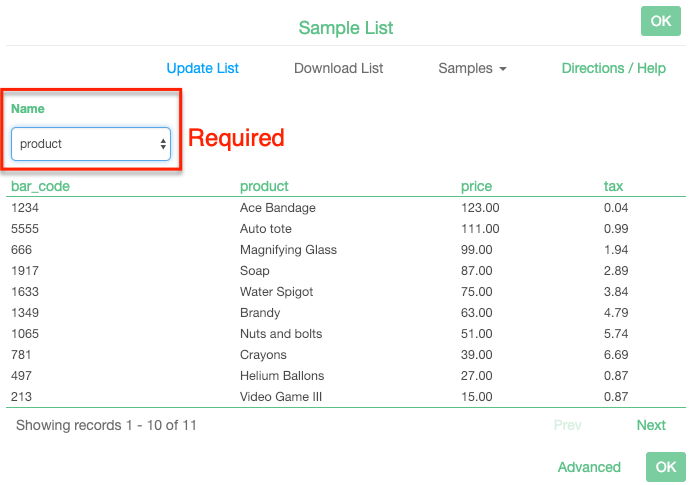Viewport: 692px width, 485px height.
Task: Click the price column header
Action: pyautogui.click(x=476, y=186)
